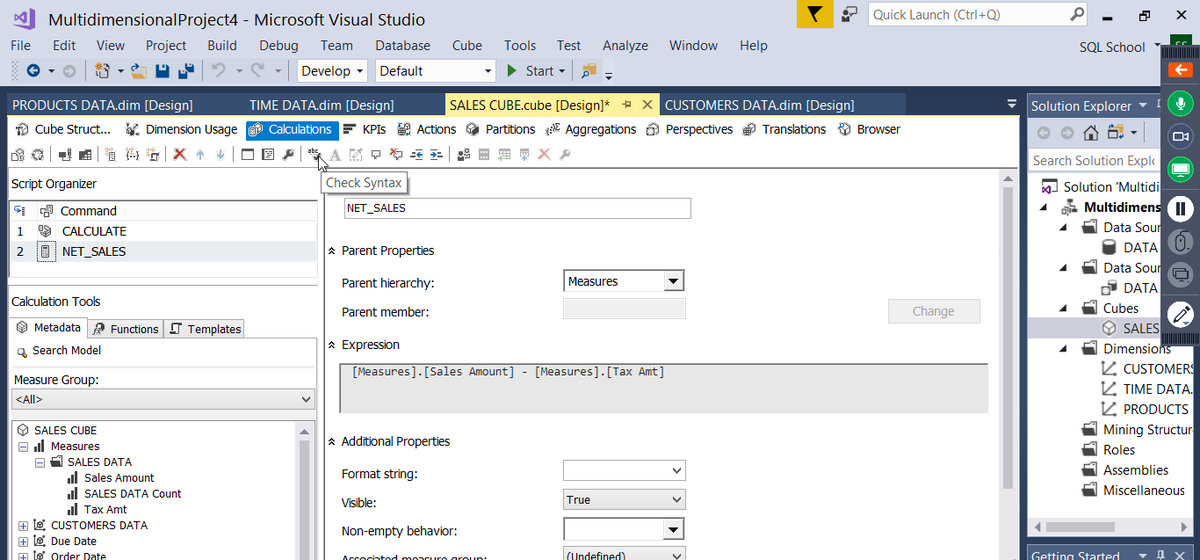The width and height of the screenshot is (1200, 560).
Task: Pause the screen recording
Action: tap(1181, 208)
